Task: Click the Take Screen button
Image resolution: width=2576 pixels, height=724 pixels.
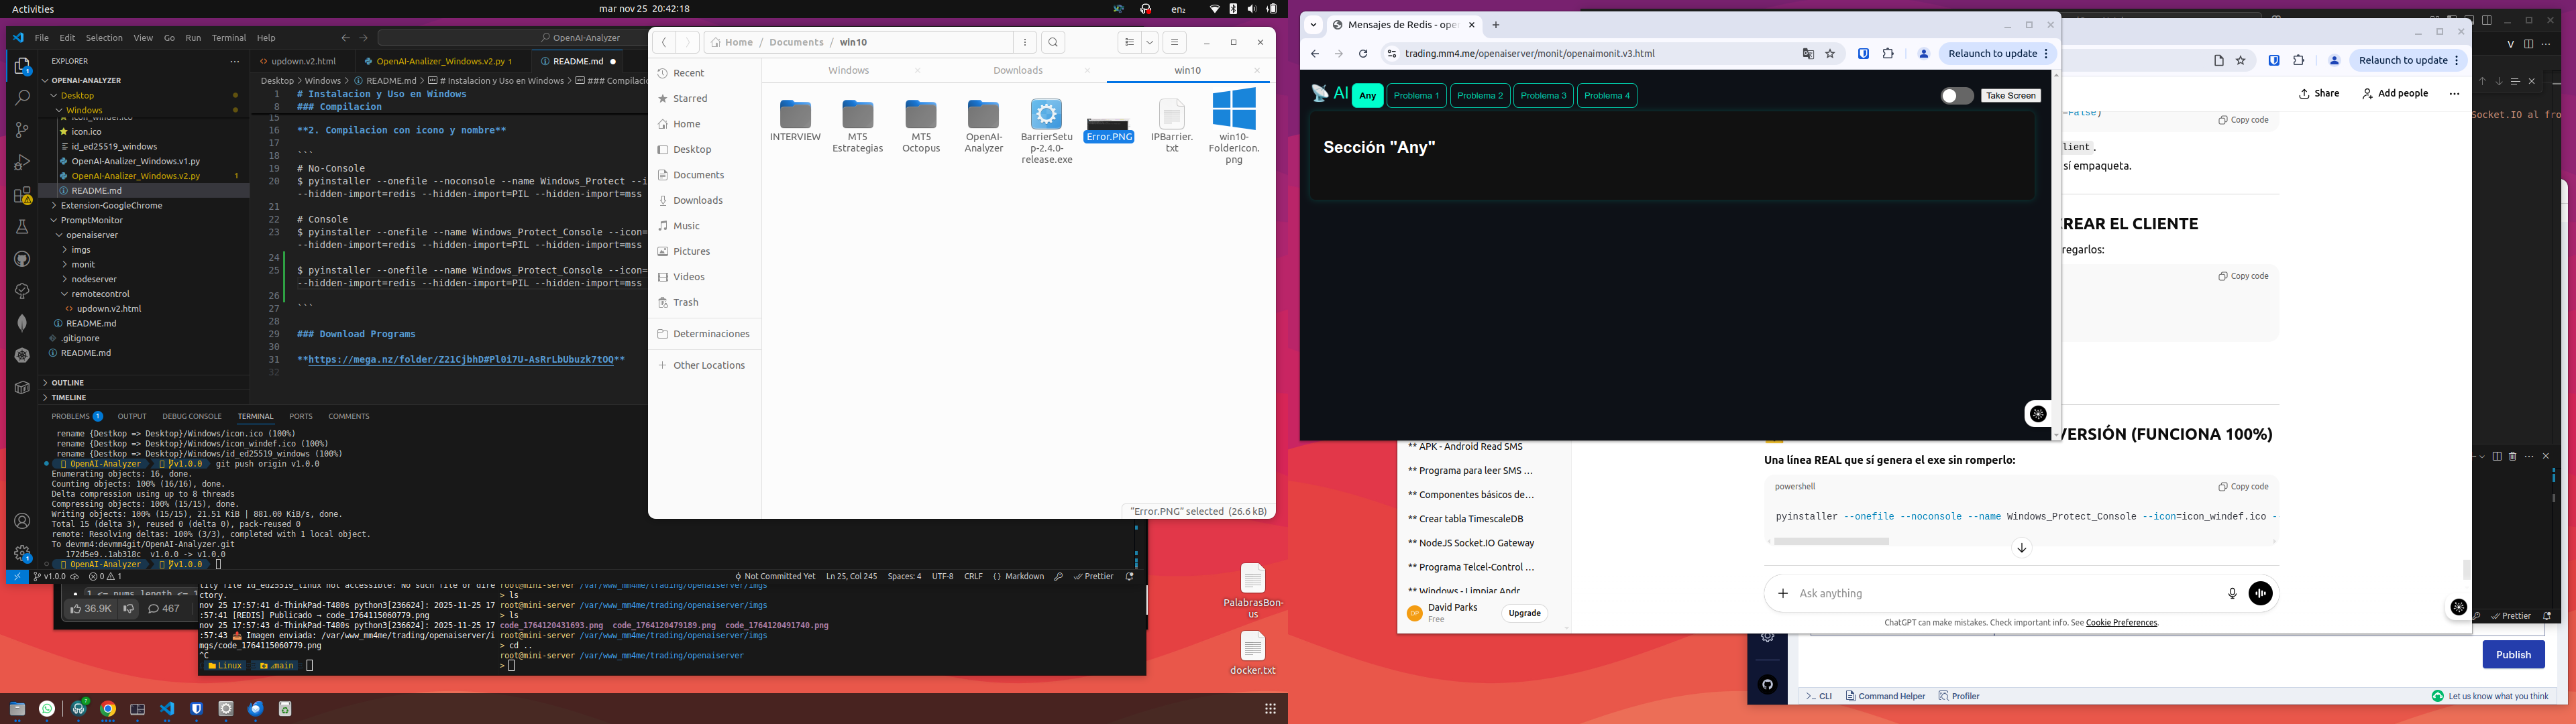Action: [2010, 96]
